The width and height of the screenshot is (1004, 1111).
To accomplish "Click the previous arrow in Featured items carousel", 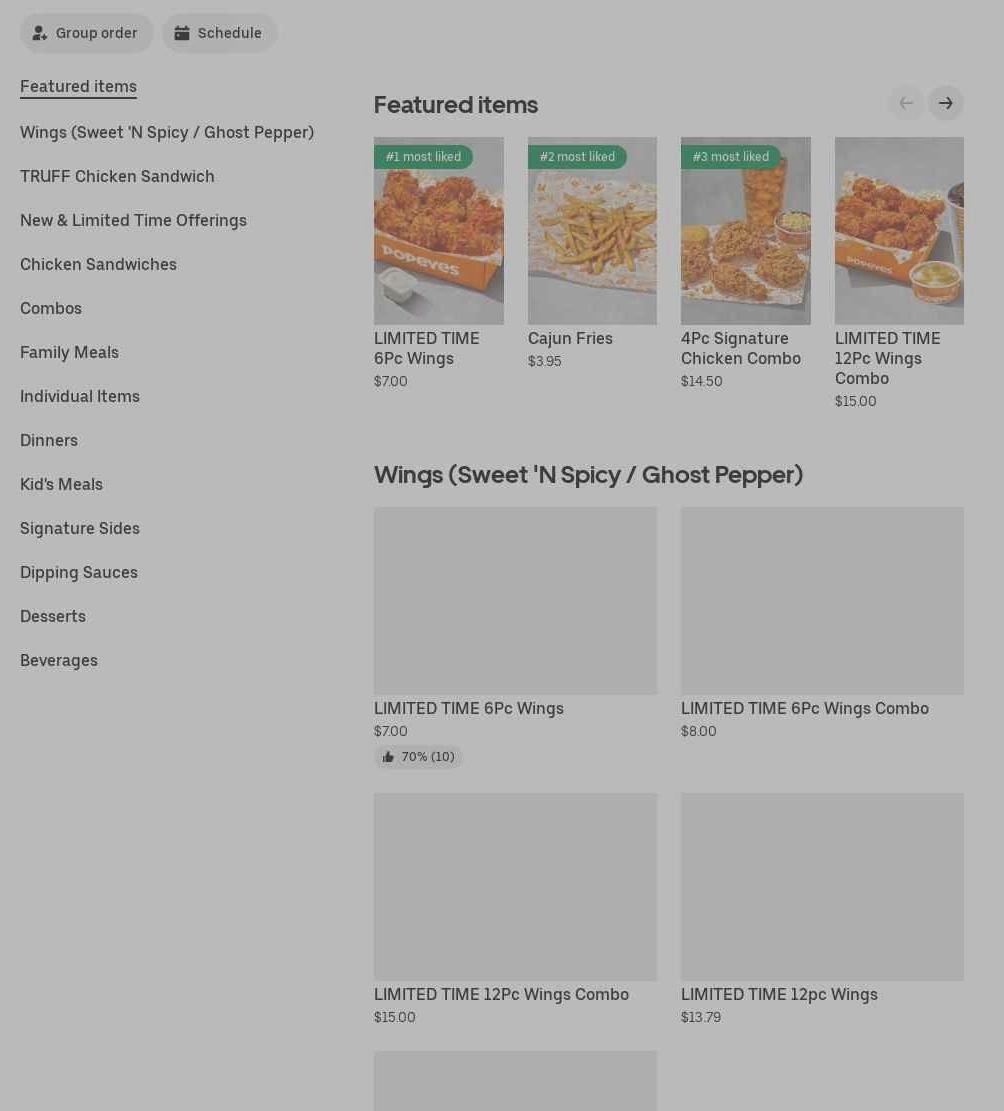I will click(x=906, y=103).
